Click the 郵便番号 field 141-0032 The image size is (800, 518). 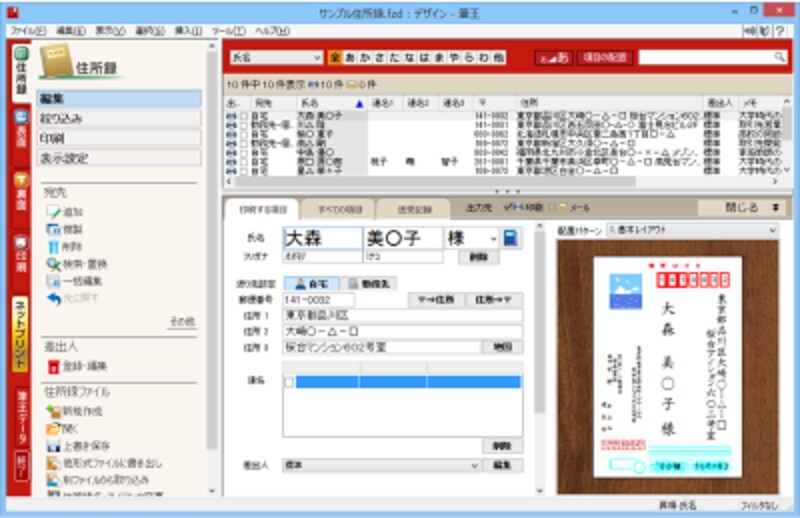318,300
